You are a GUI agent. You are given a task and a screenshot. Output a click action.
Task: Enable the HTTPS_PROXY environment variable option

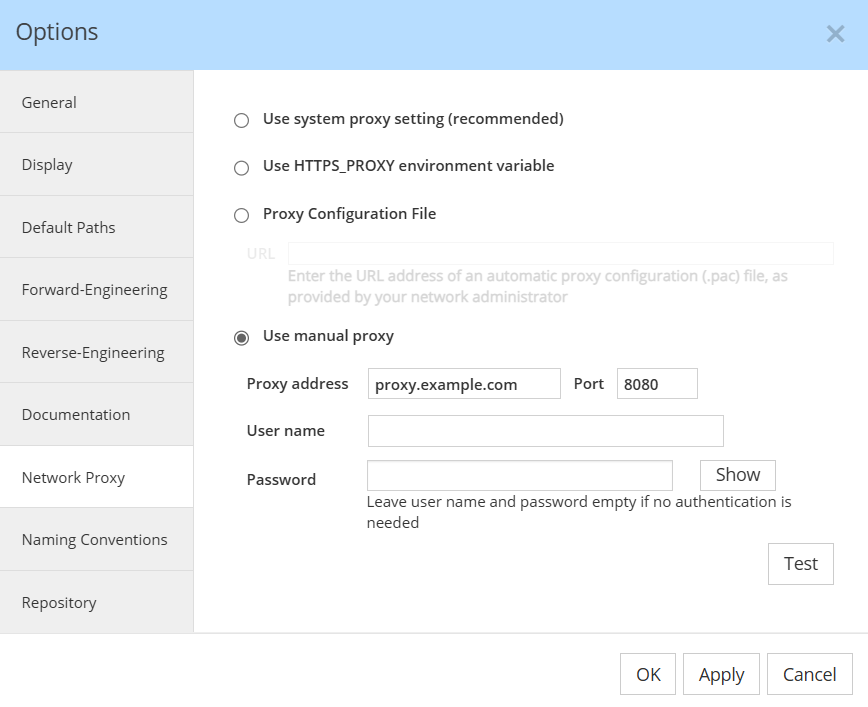240,167
